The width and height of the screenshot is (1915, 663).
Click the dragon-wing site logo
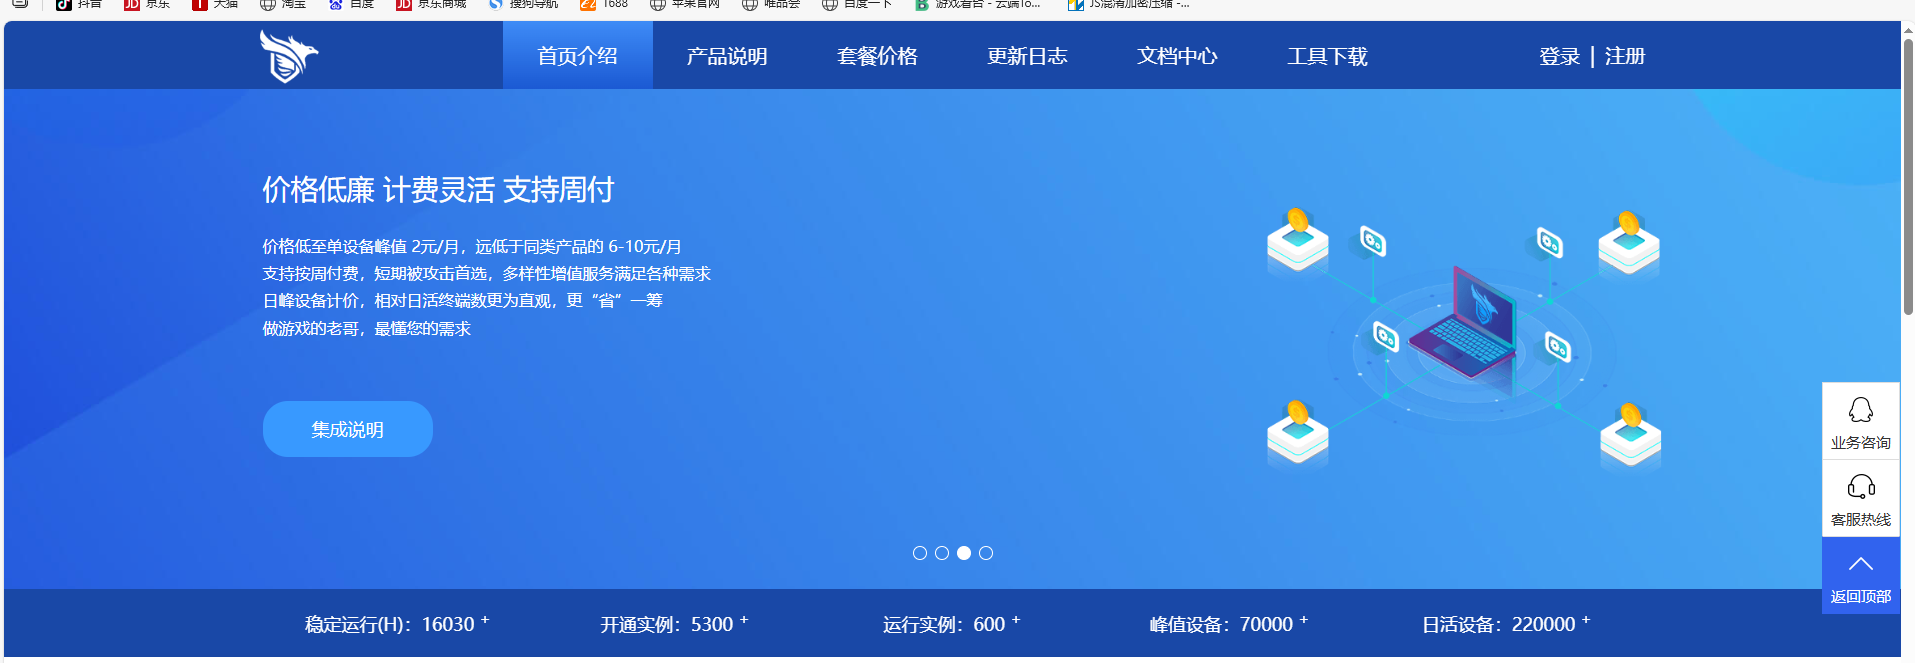288,56
